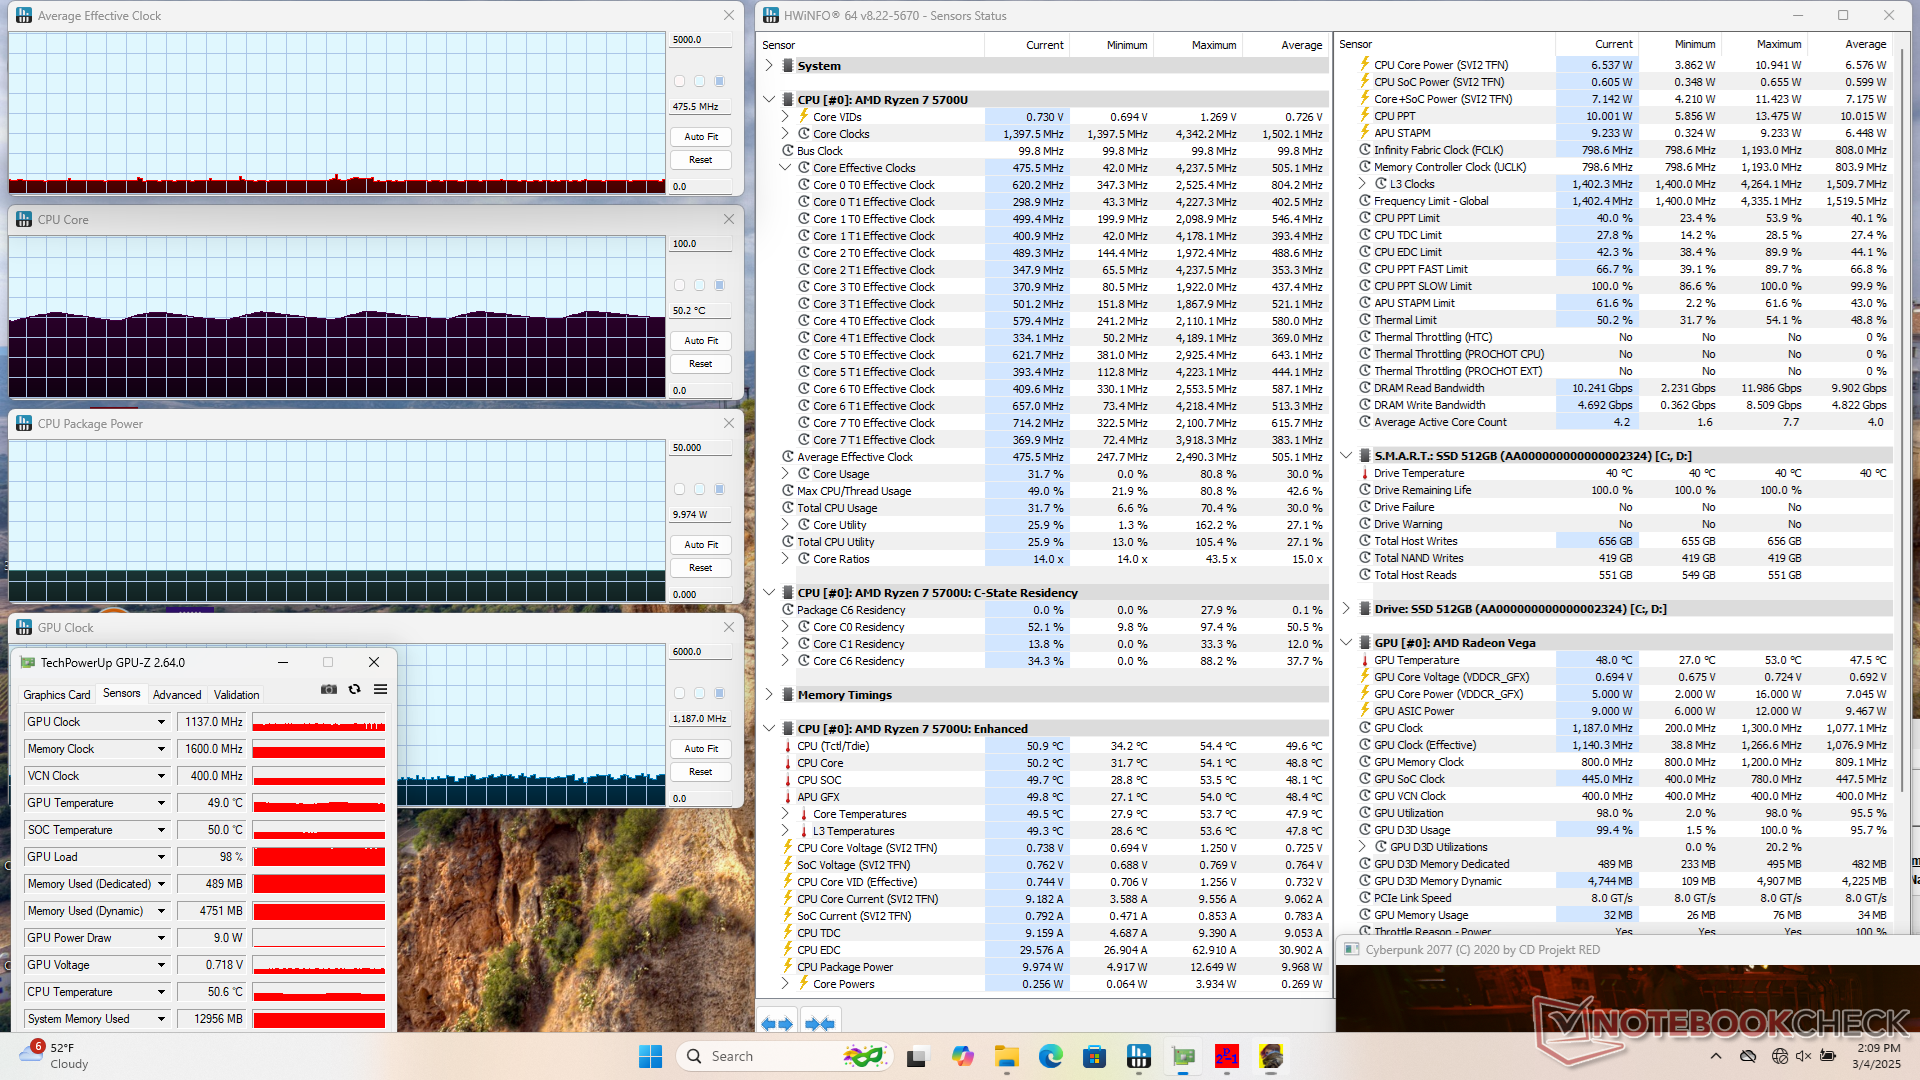Click search highlight mask icon in taskbar

coord(864,1056)
